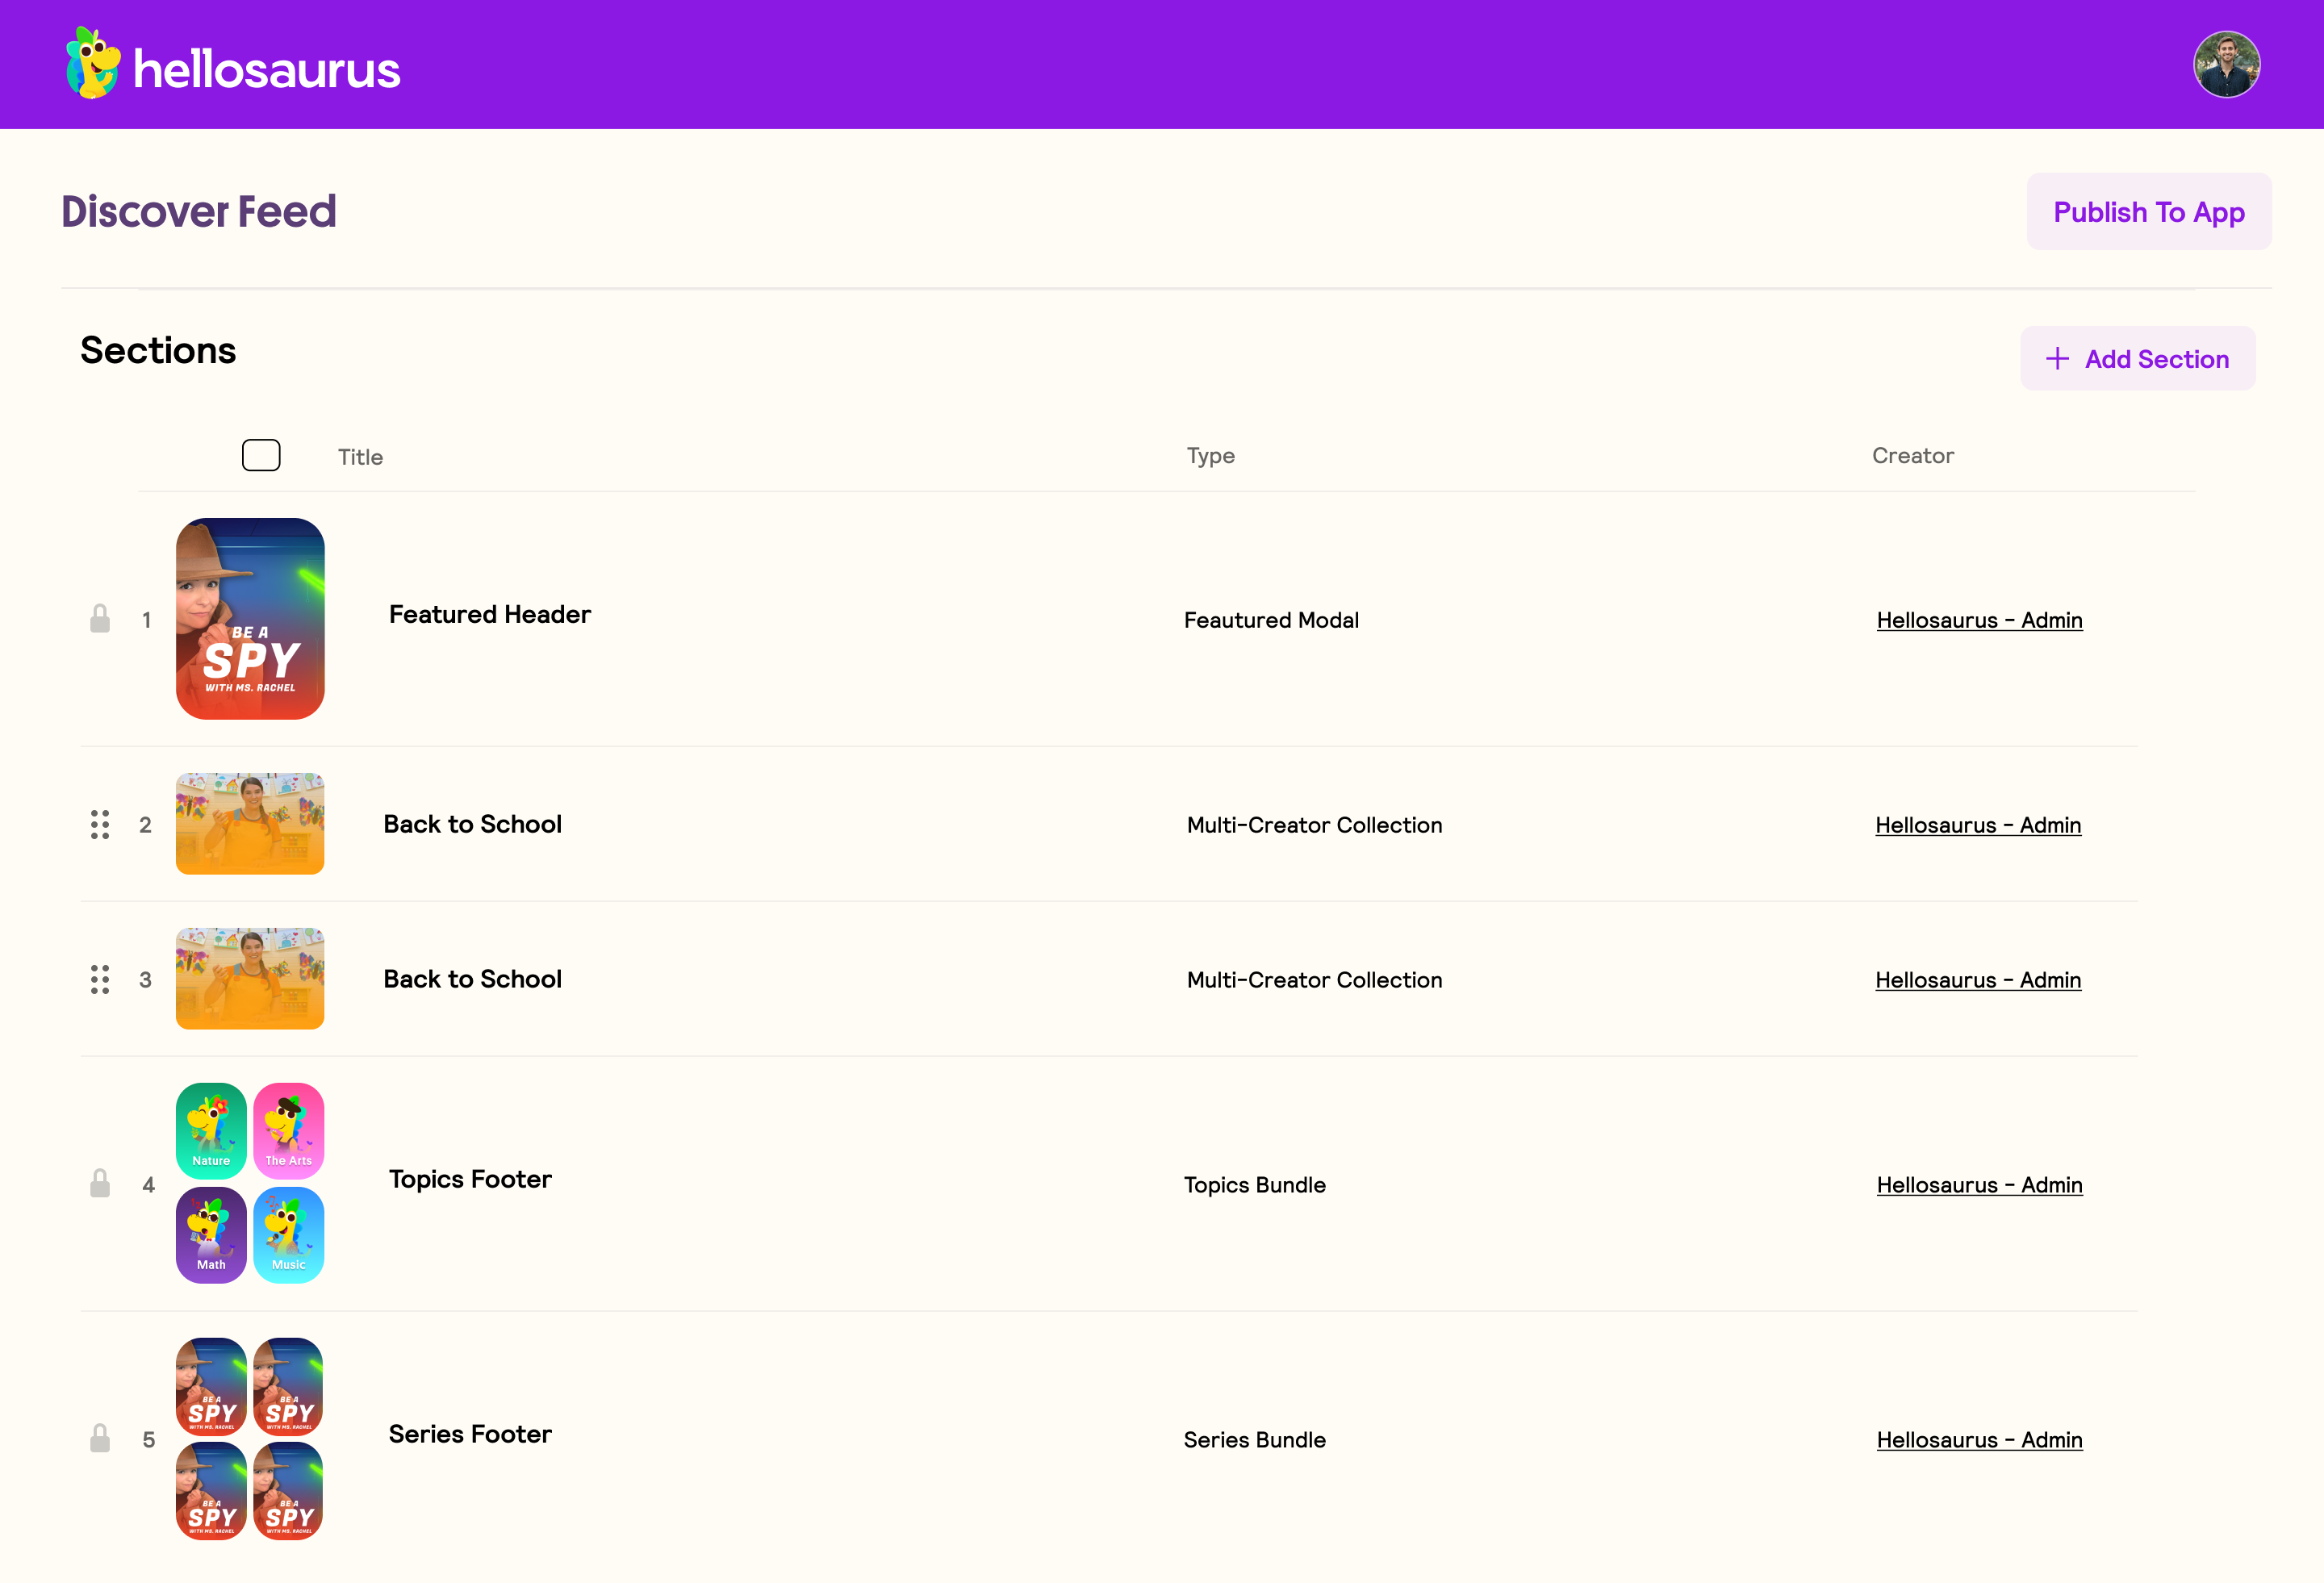Open the user profile avatar menu
Viewport: 2324px width, 1583px height.
pyautogui.click(x=2226, y=65)
